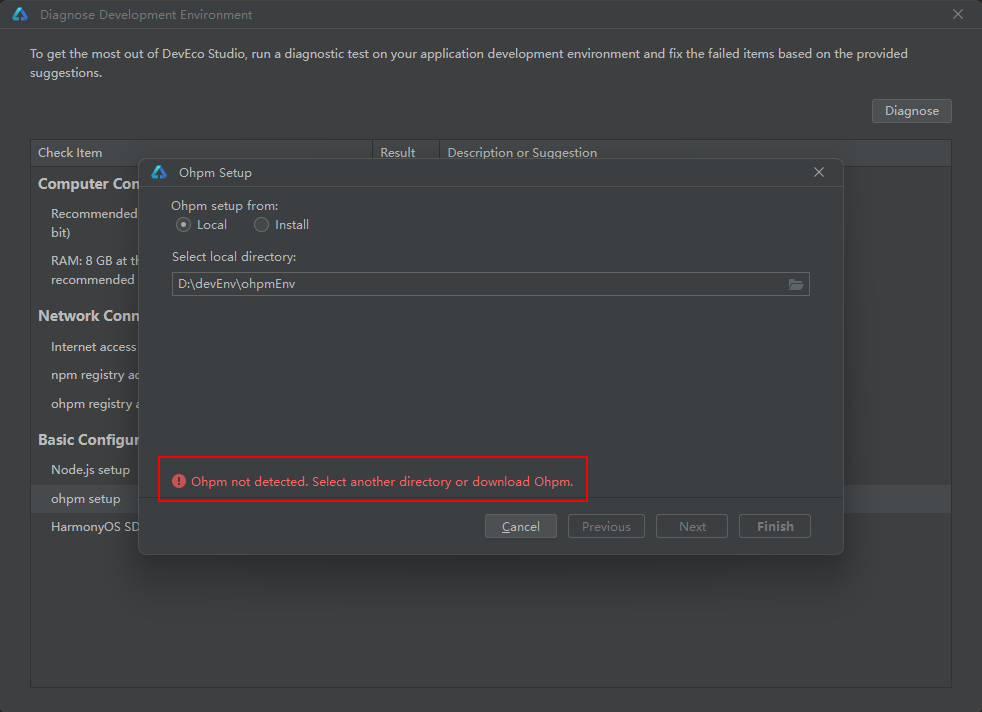Screen dimensions: 982x712
Task: Click the red error icon beside Ohpm not detected
Action: pyautogui.click(x=179, y=481)
